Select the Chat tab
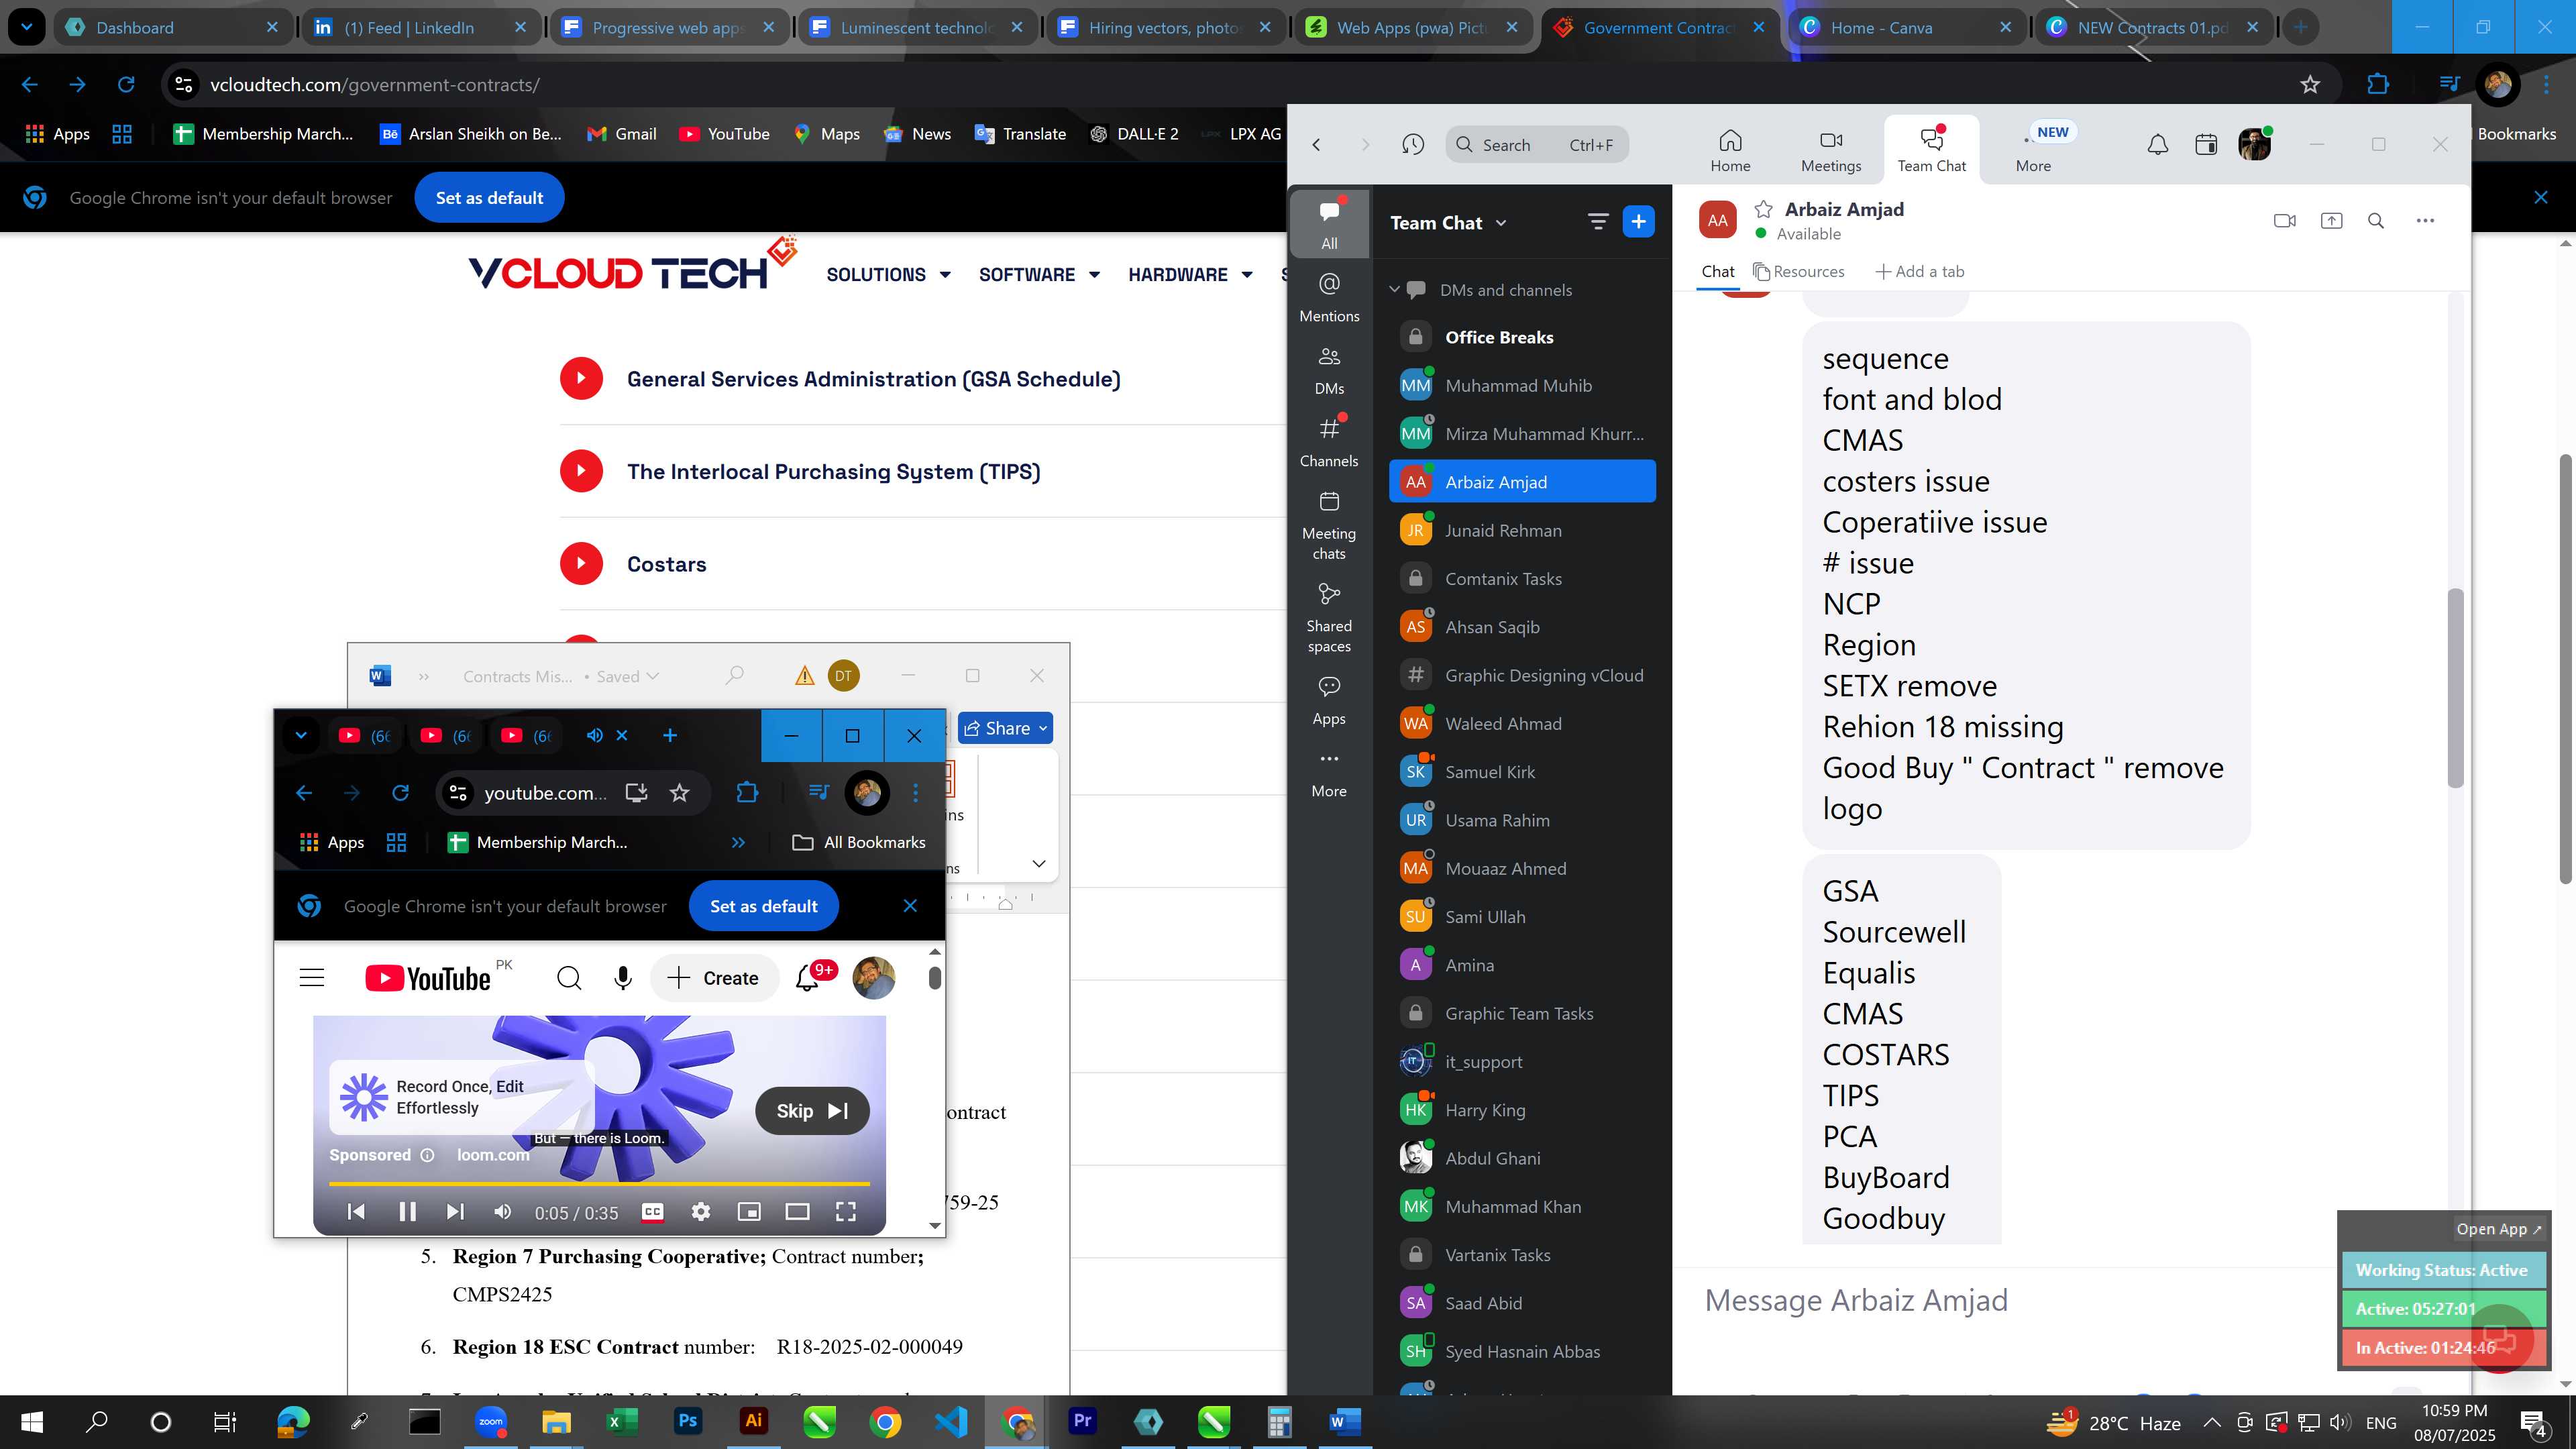Viewport: 2576px width, 1449px height. [x=1718, y=271]
